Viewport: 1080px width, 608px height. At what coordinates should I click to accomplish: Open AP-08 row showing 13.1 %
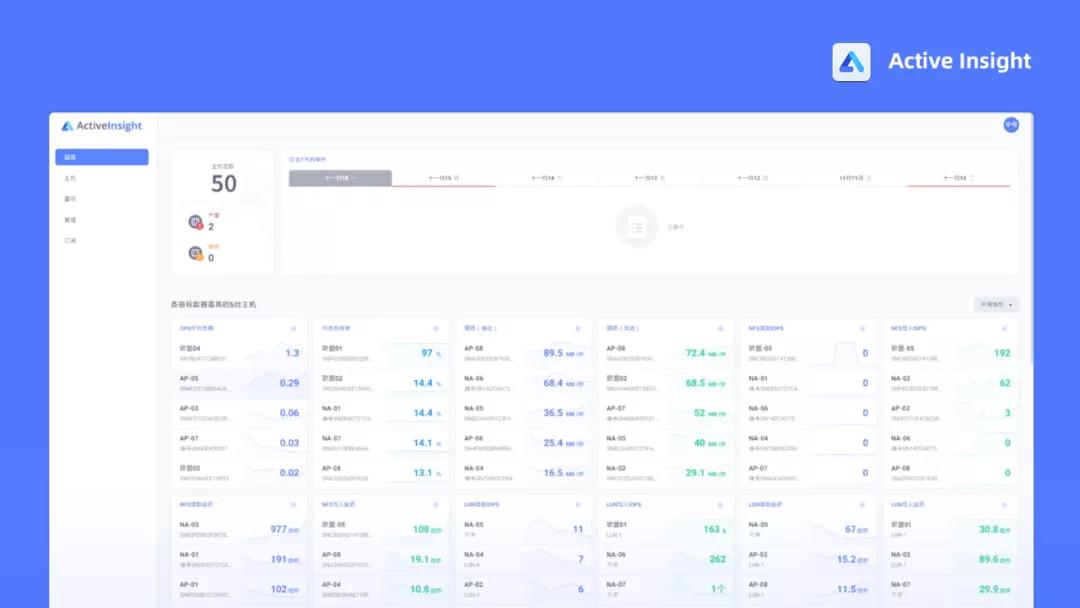(x=382, y=472)
